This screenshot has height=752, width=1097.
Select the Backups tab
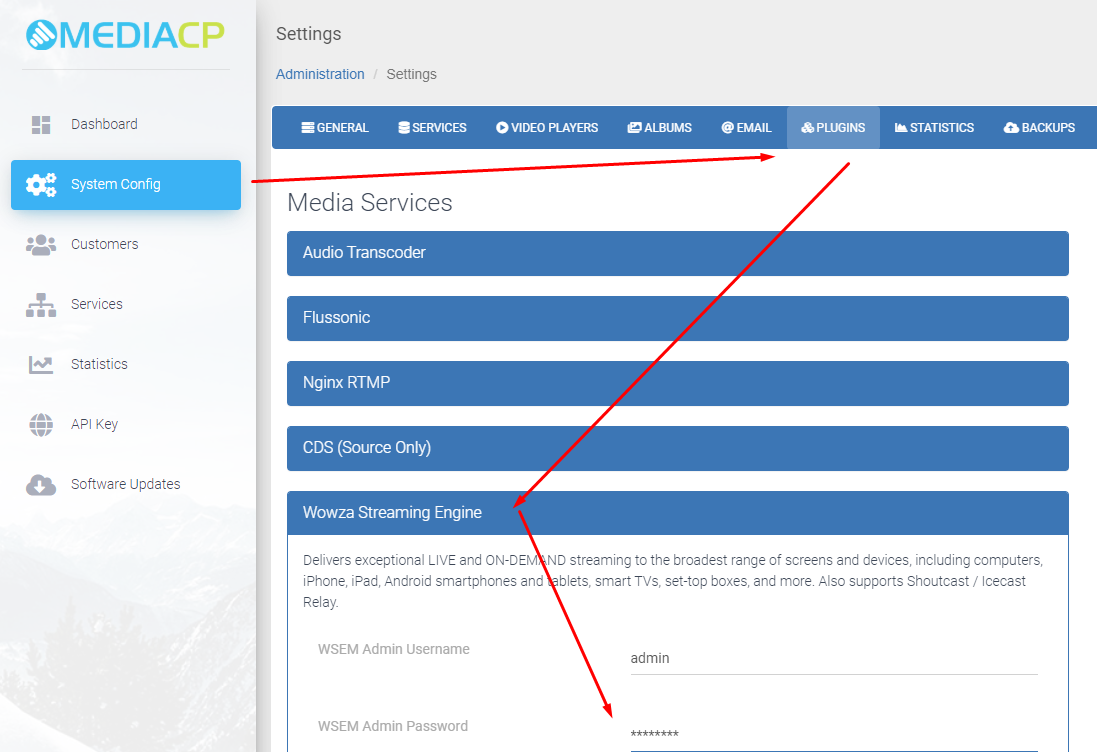point(1039,128)
